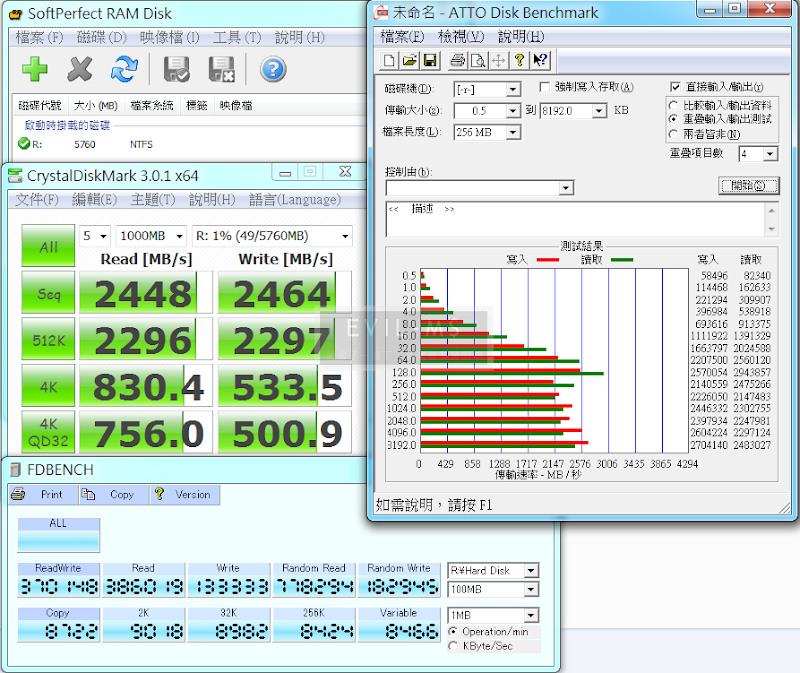Click the green 讀取 legend swatch

point(622,260)
